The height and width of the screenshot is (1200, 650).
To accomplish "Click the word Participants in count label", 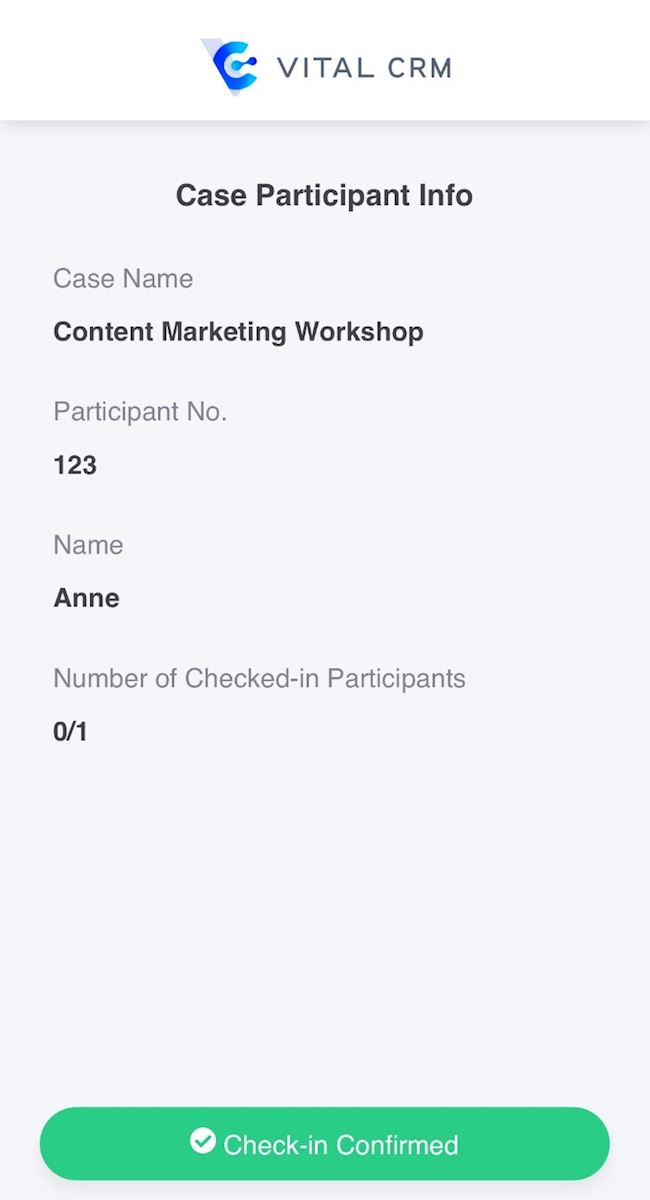I will pyautogui.click(x=397, y=678).
